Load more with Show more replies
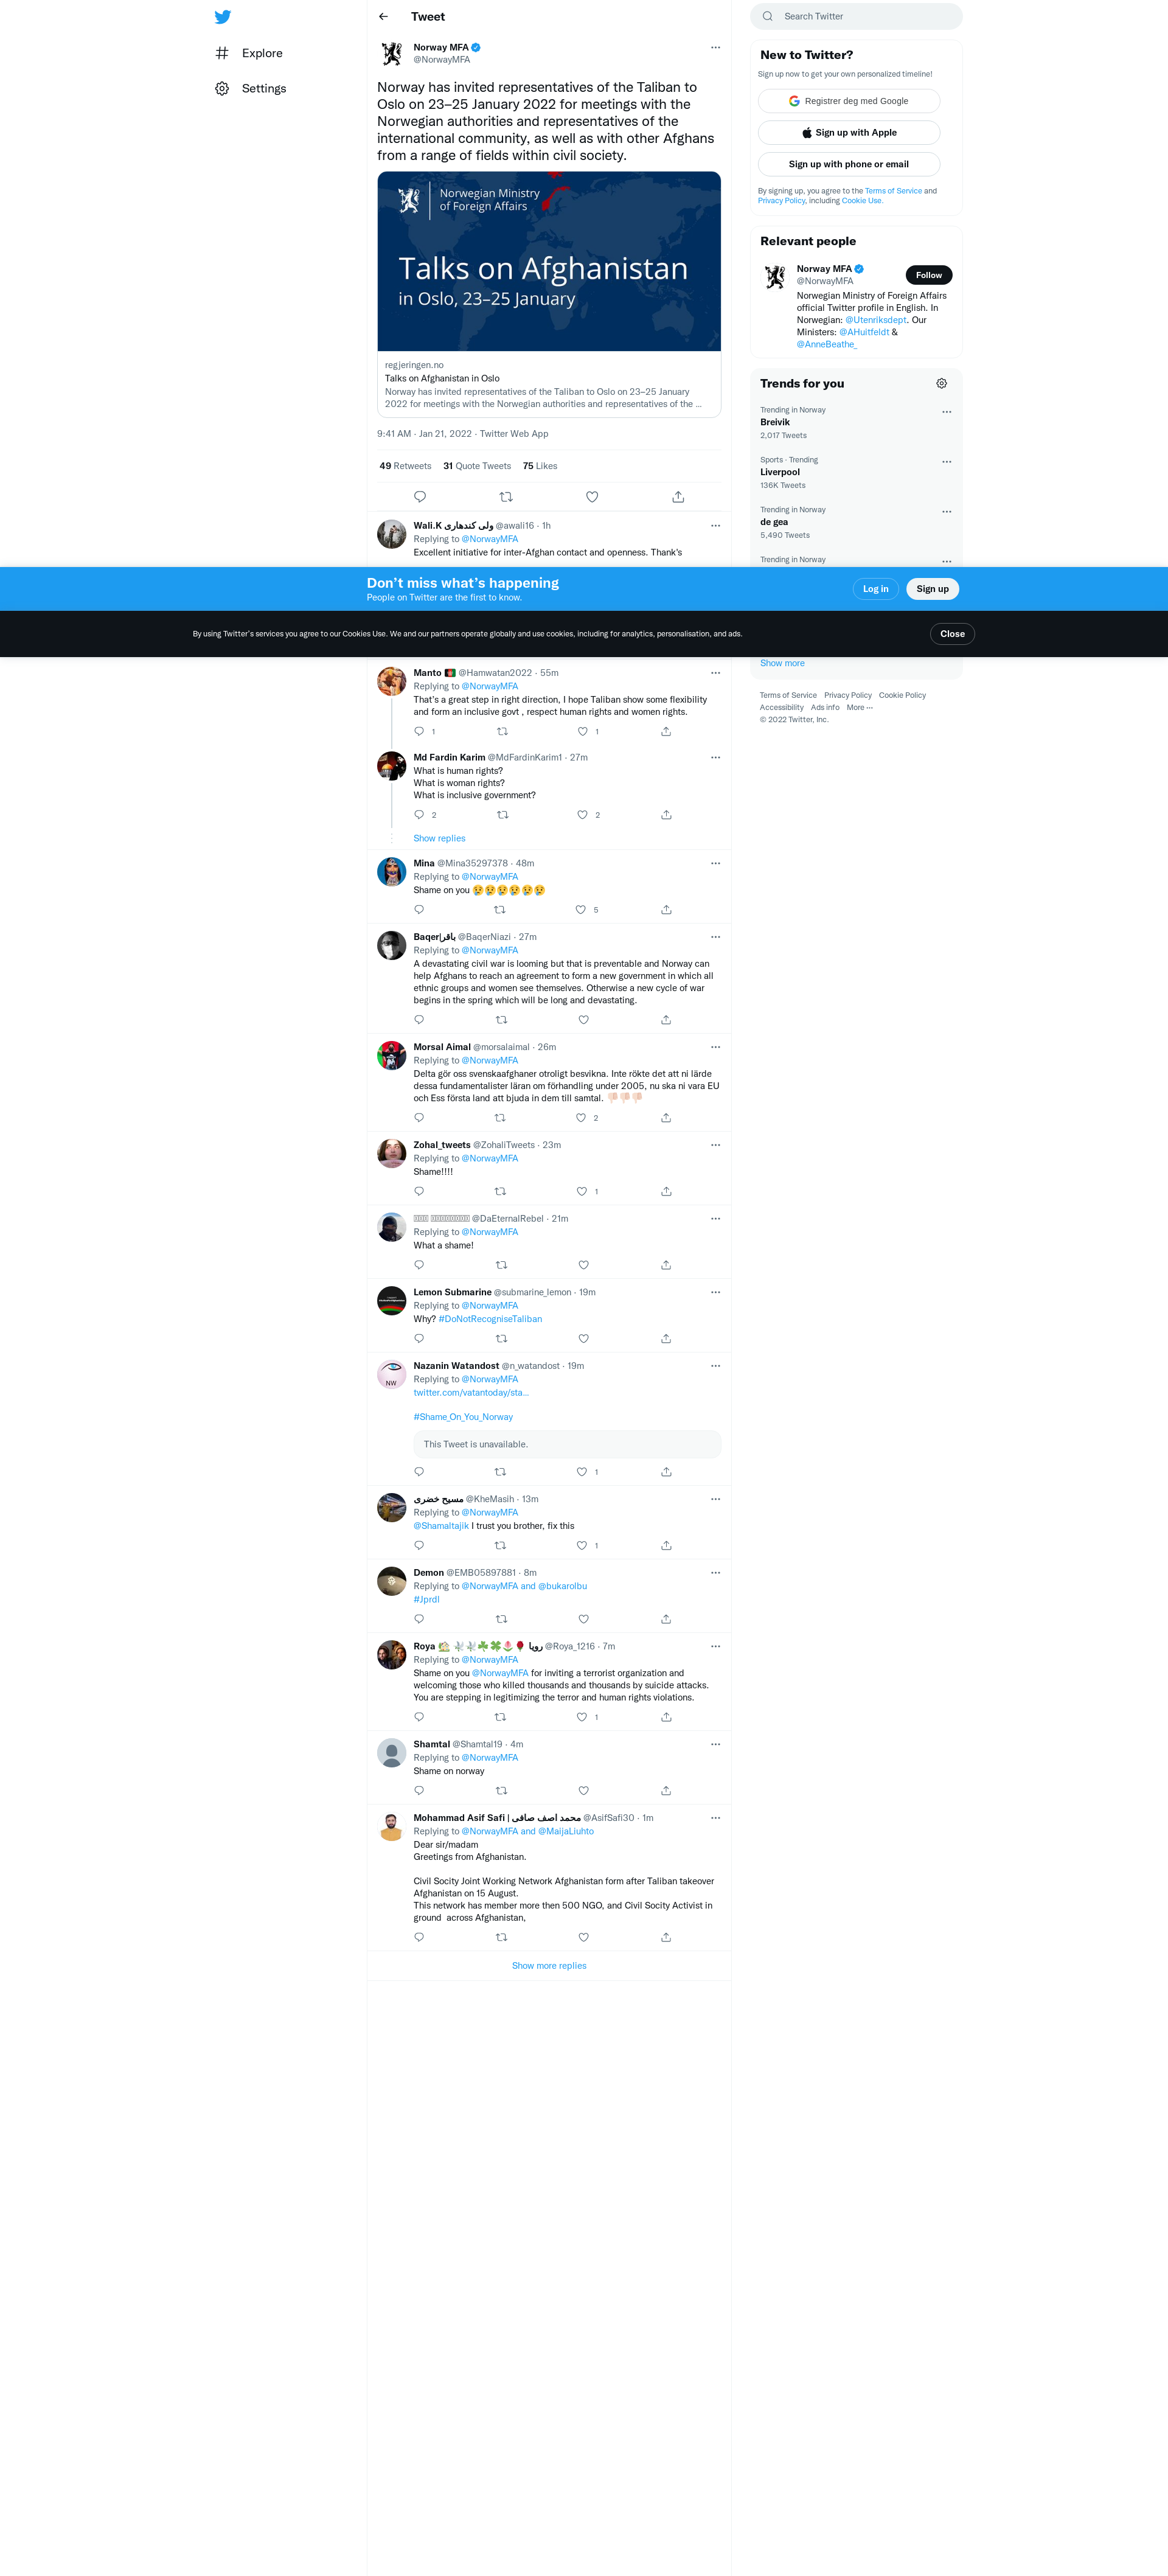 (x=549, y=1966)
